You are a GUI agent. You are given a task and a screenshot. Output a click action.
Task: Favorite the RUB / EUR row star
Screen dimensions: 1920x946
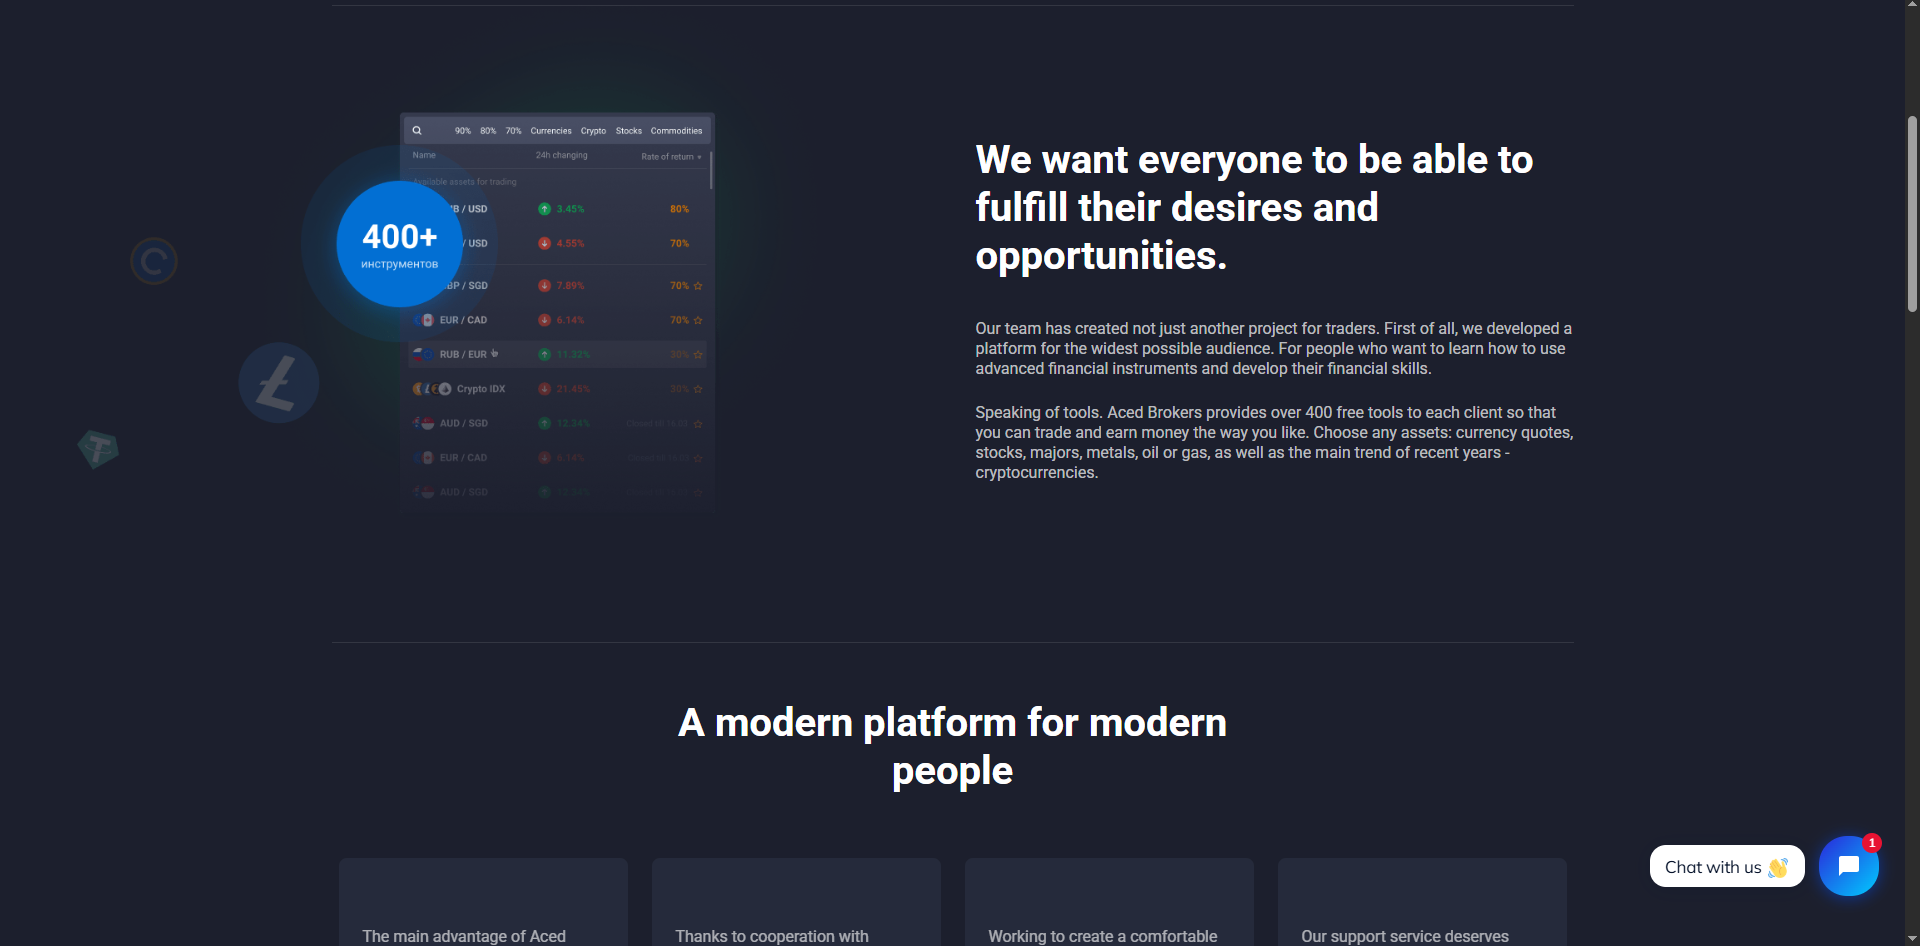pos(698,355)
